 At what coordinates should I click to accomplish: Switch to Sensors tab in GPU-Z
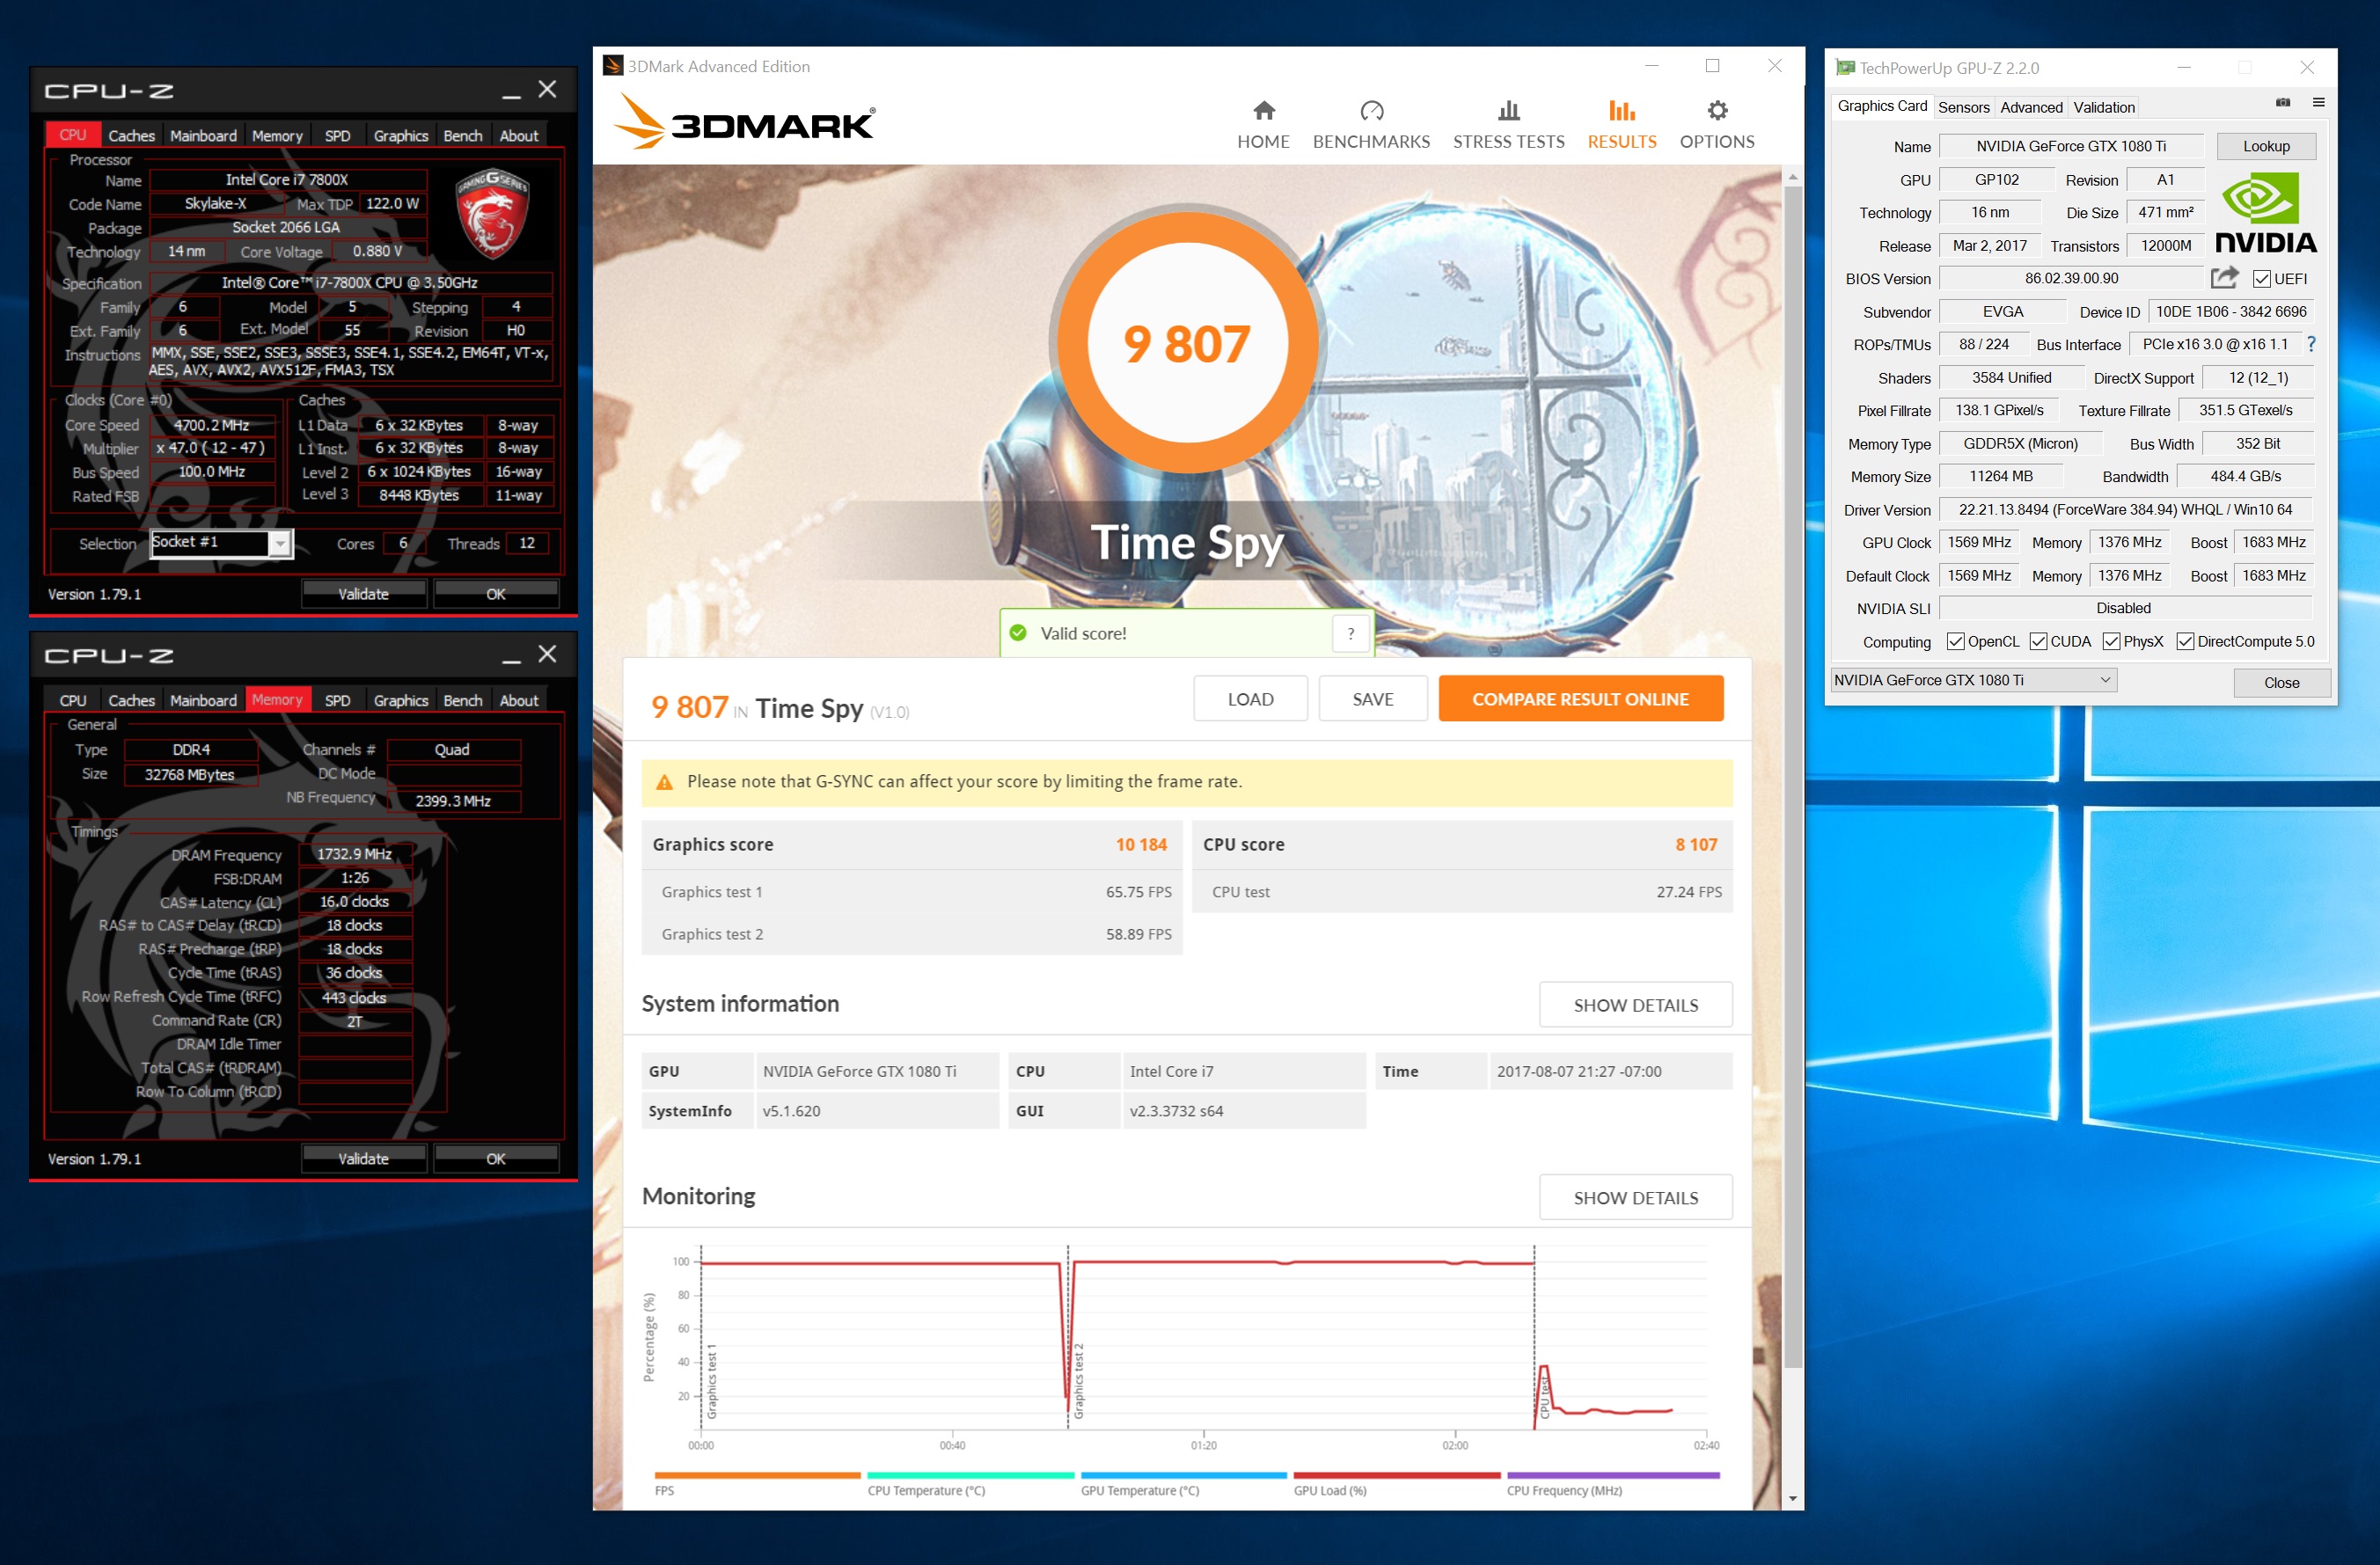[x=1963, y=107]
